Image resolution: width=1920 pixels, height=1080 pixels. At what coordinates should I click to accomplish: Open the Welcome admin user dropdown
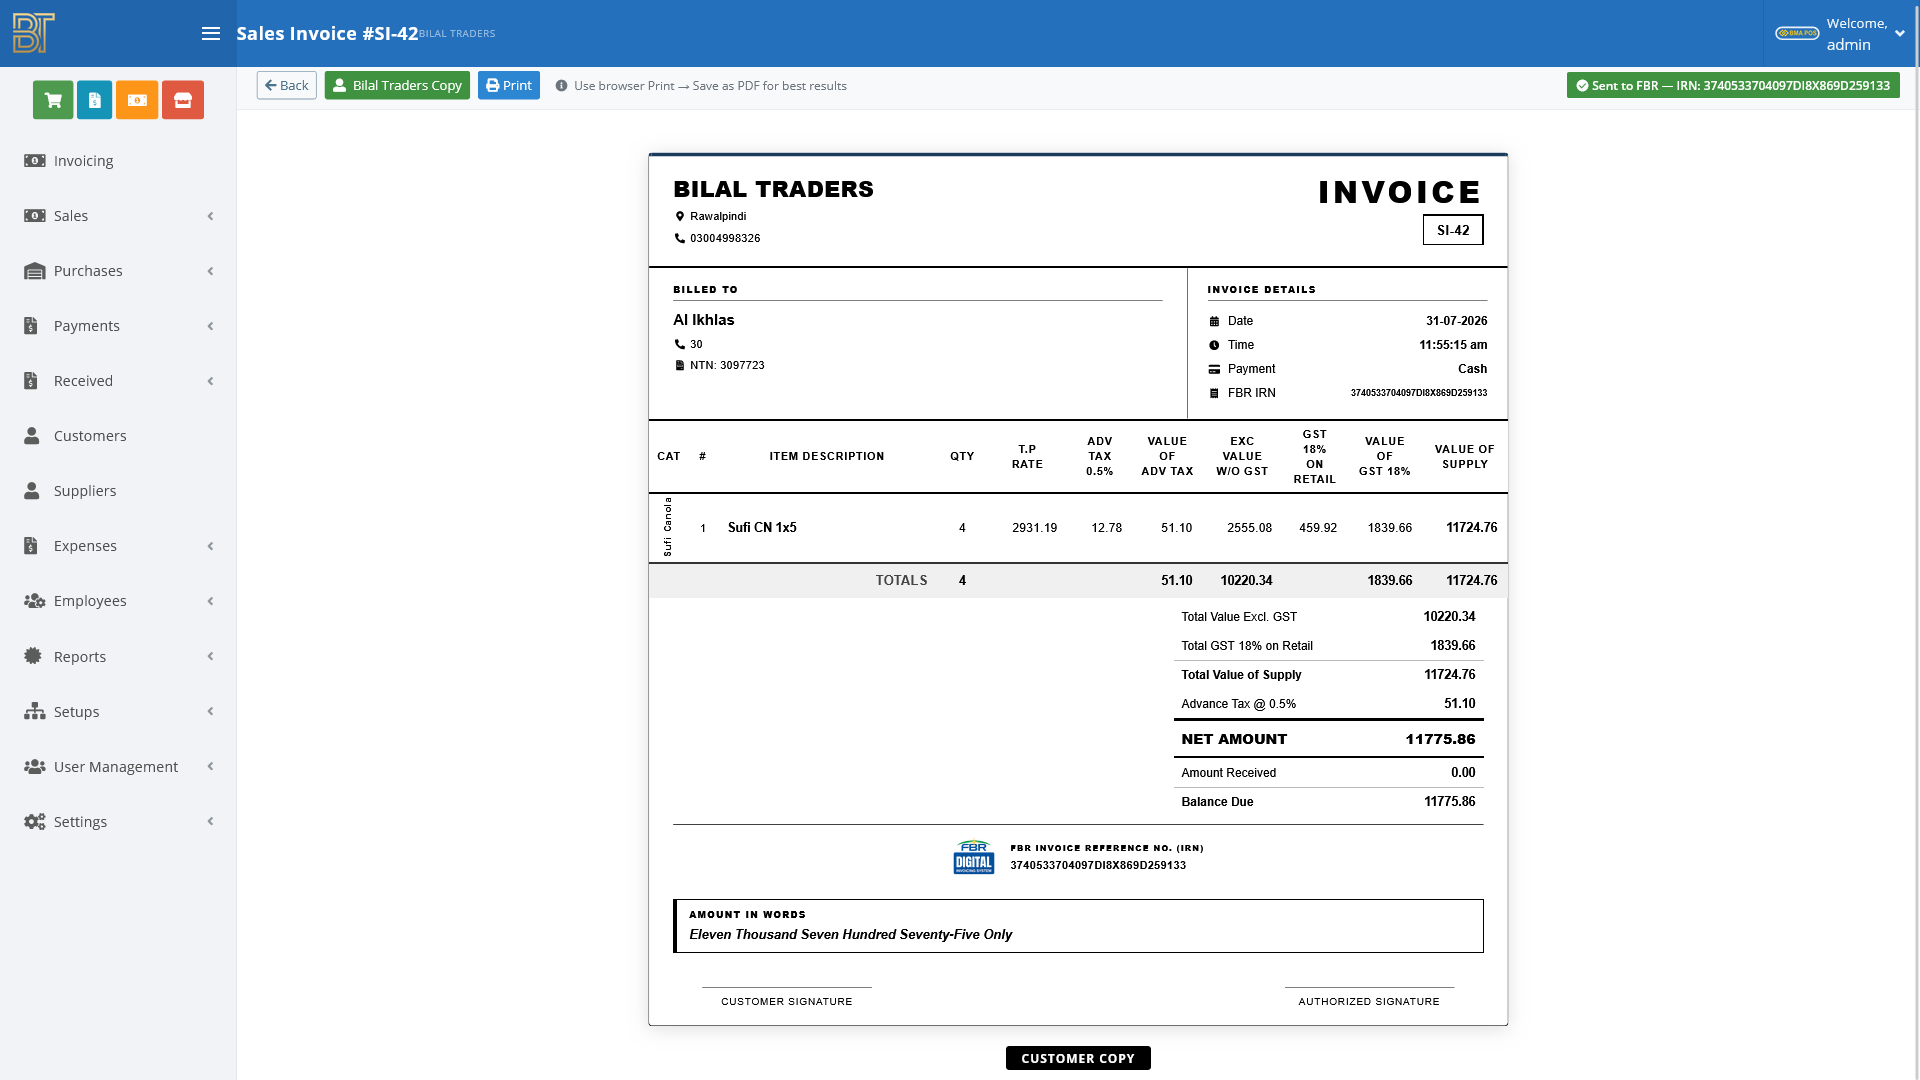[x=1840, y=33]
